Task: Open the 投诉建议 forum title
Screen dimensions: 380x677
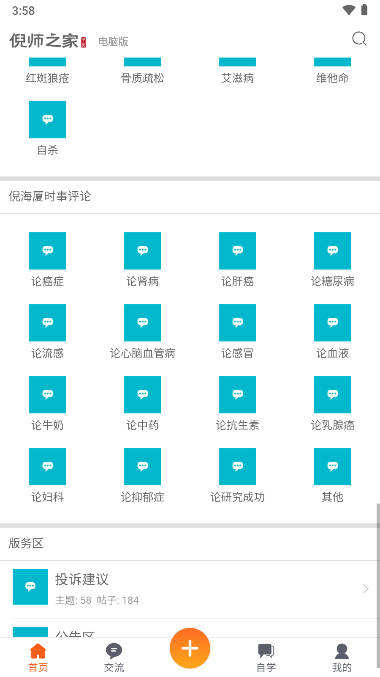Action: (82, 579)
